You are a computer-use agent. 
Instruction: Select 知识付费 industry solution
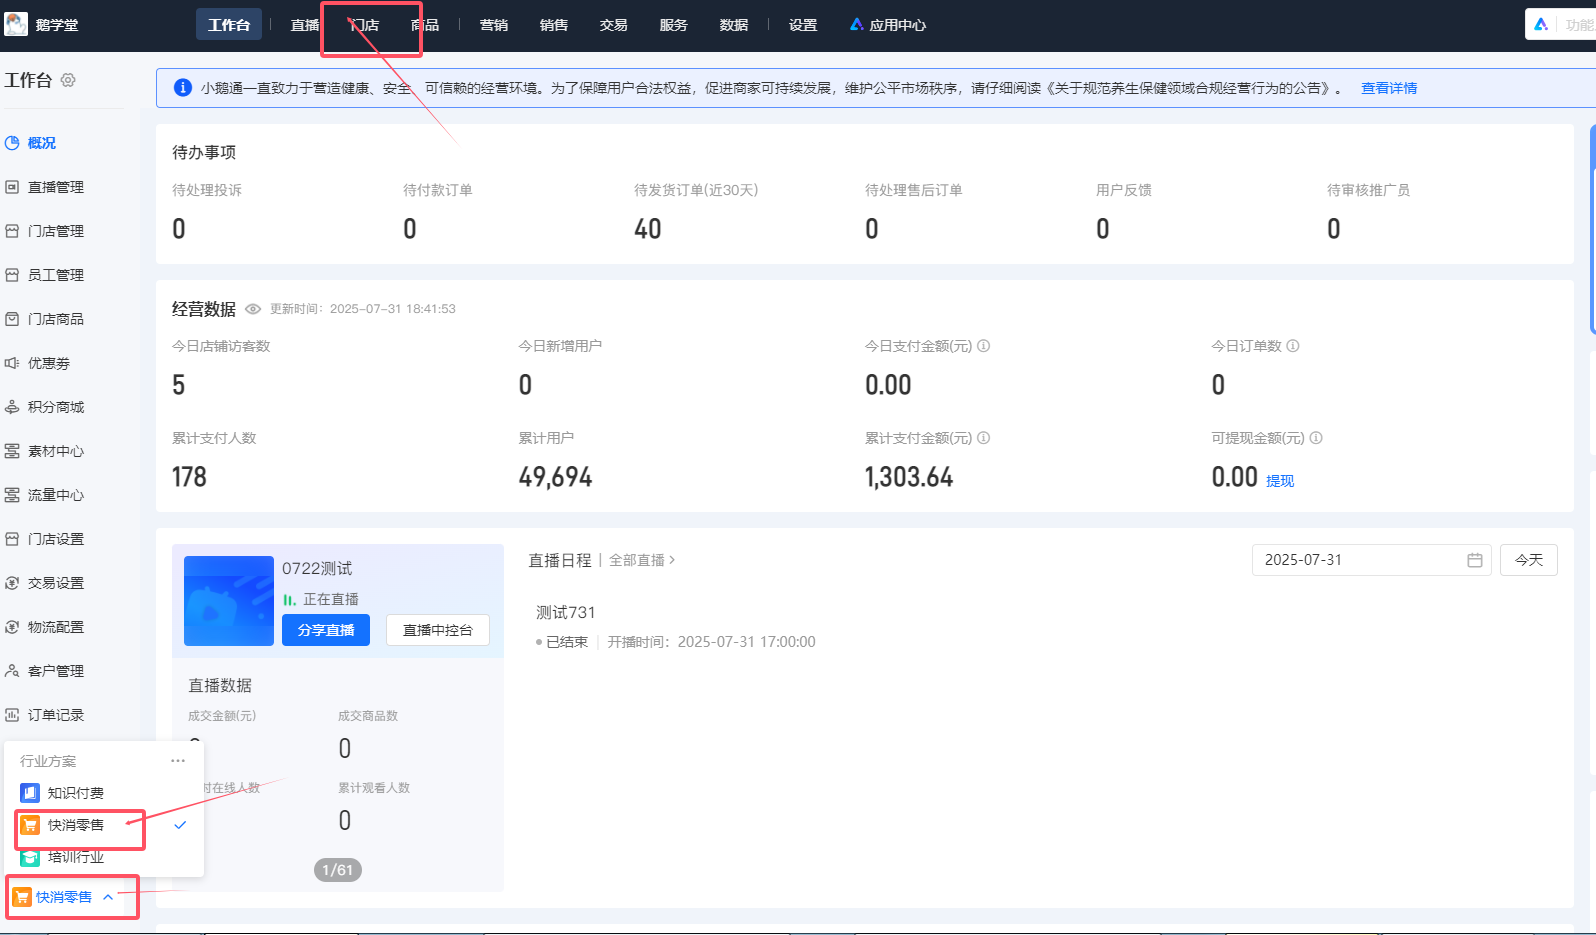[x=75, y=793]
